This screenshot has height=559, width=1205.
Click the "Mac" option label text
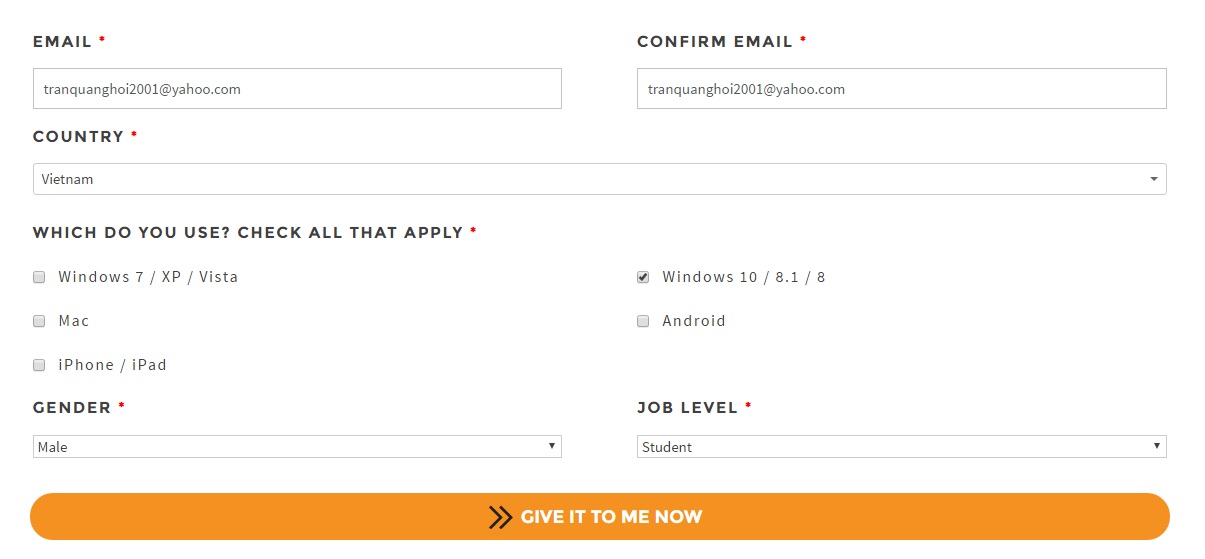point(74,321)
